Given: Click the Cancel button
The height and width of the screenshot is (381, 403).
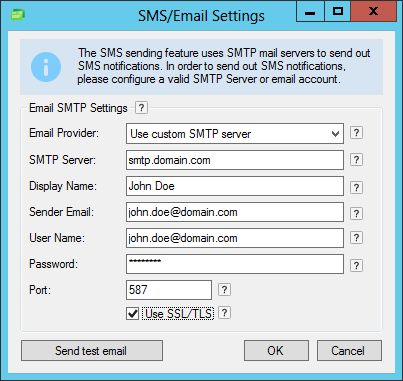Looking at the screenshot, I should 349,351.
